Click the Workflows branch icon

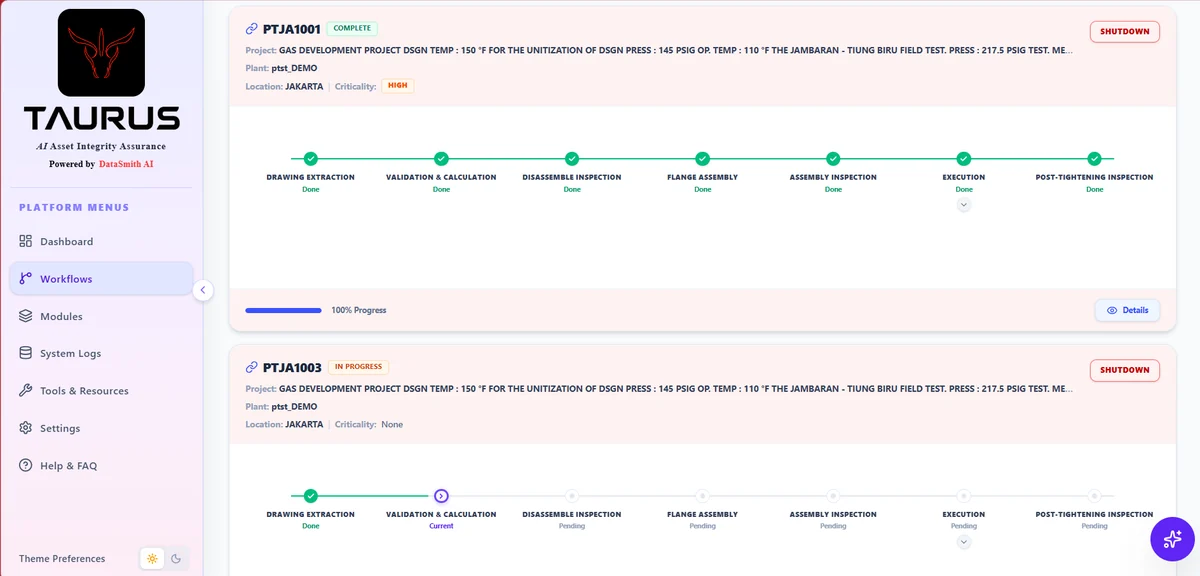click(x=26, y=279)
